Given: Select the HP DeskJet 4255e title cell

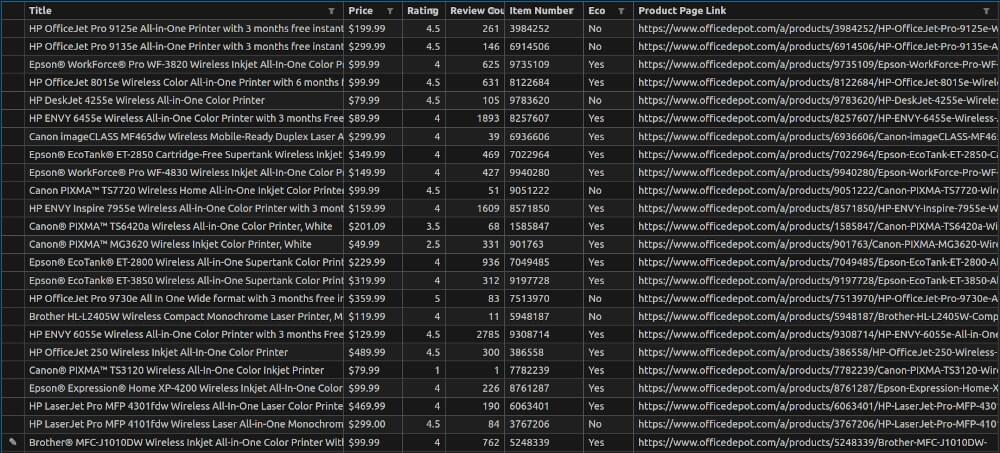Looking at the screenshot, I should click(x=185, y=100).
